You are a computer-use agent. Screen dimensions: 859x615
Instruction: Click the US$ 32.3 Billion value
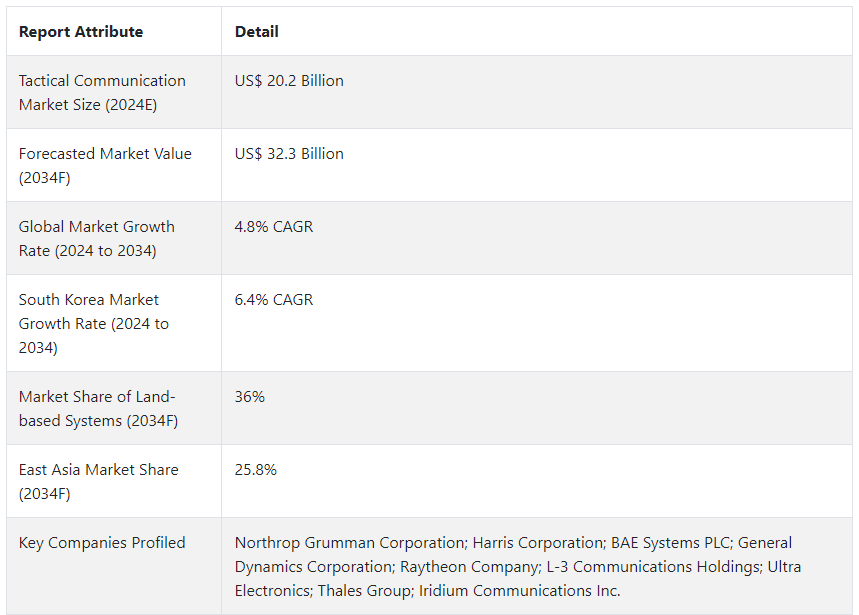click(289, 154)
